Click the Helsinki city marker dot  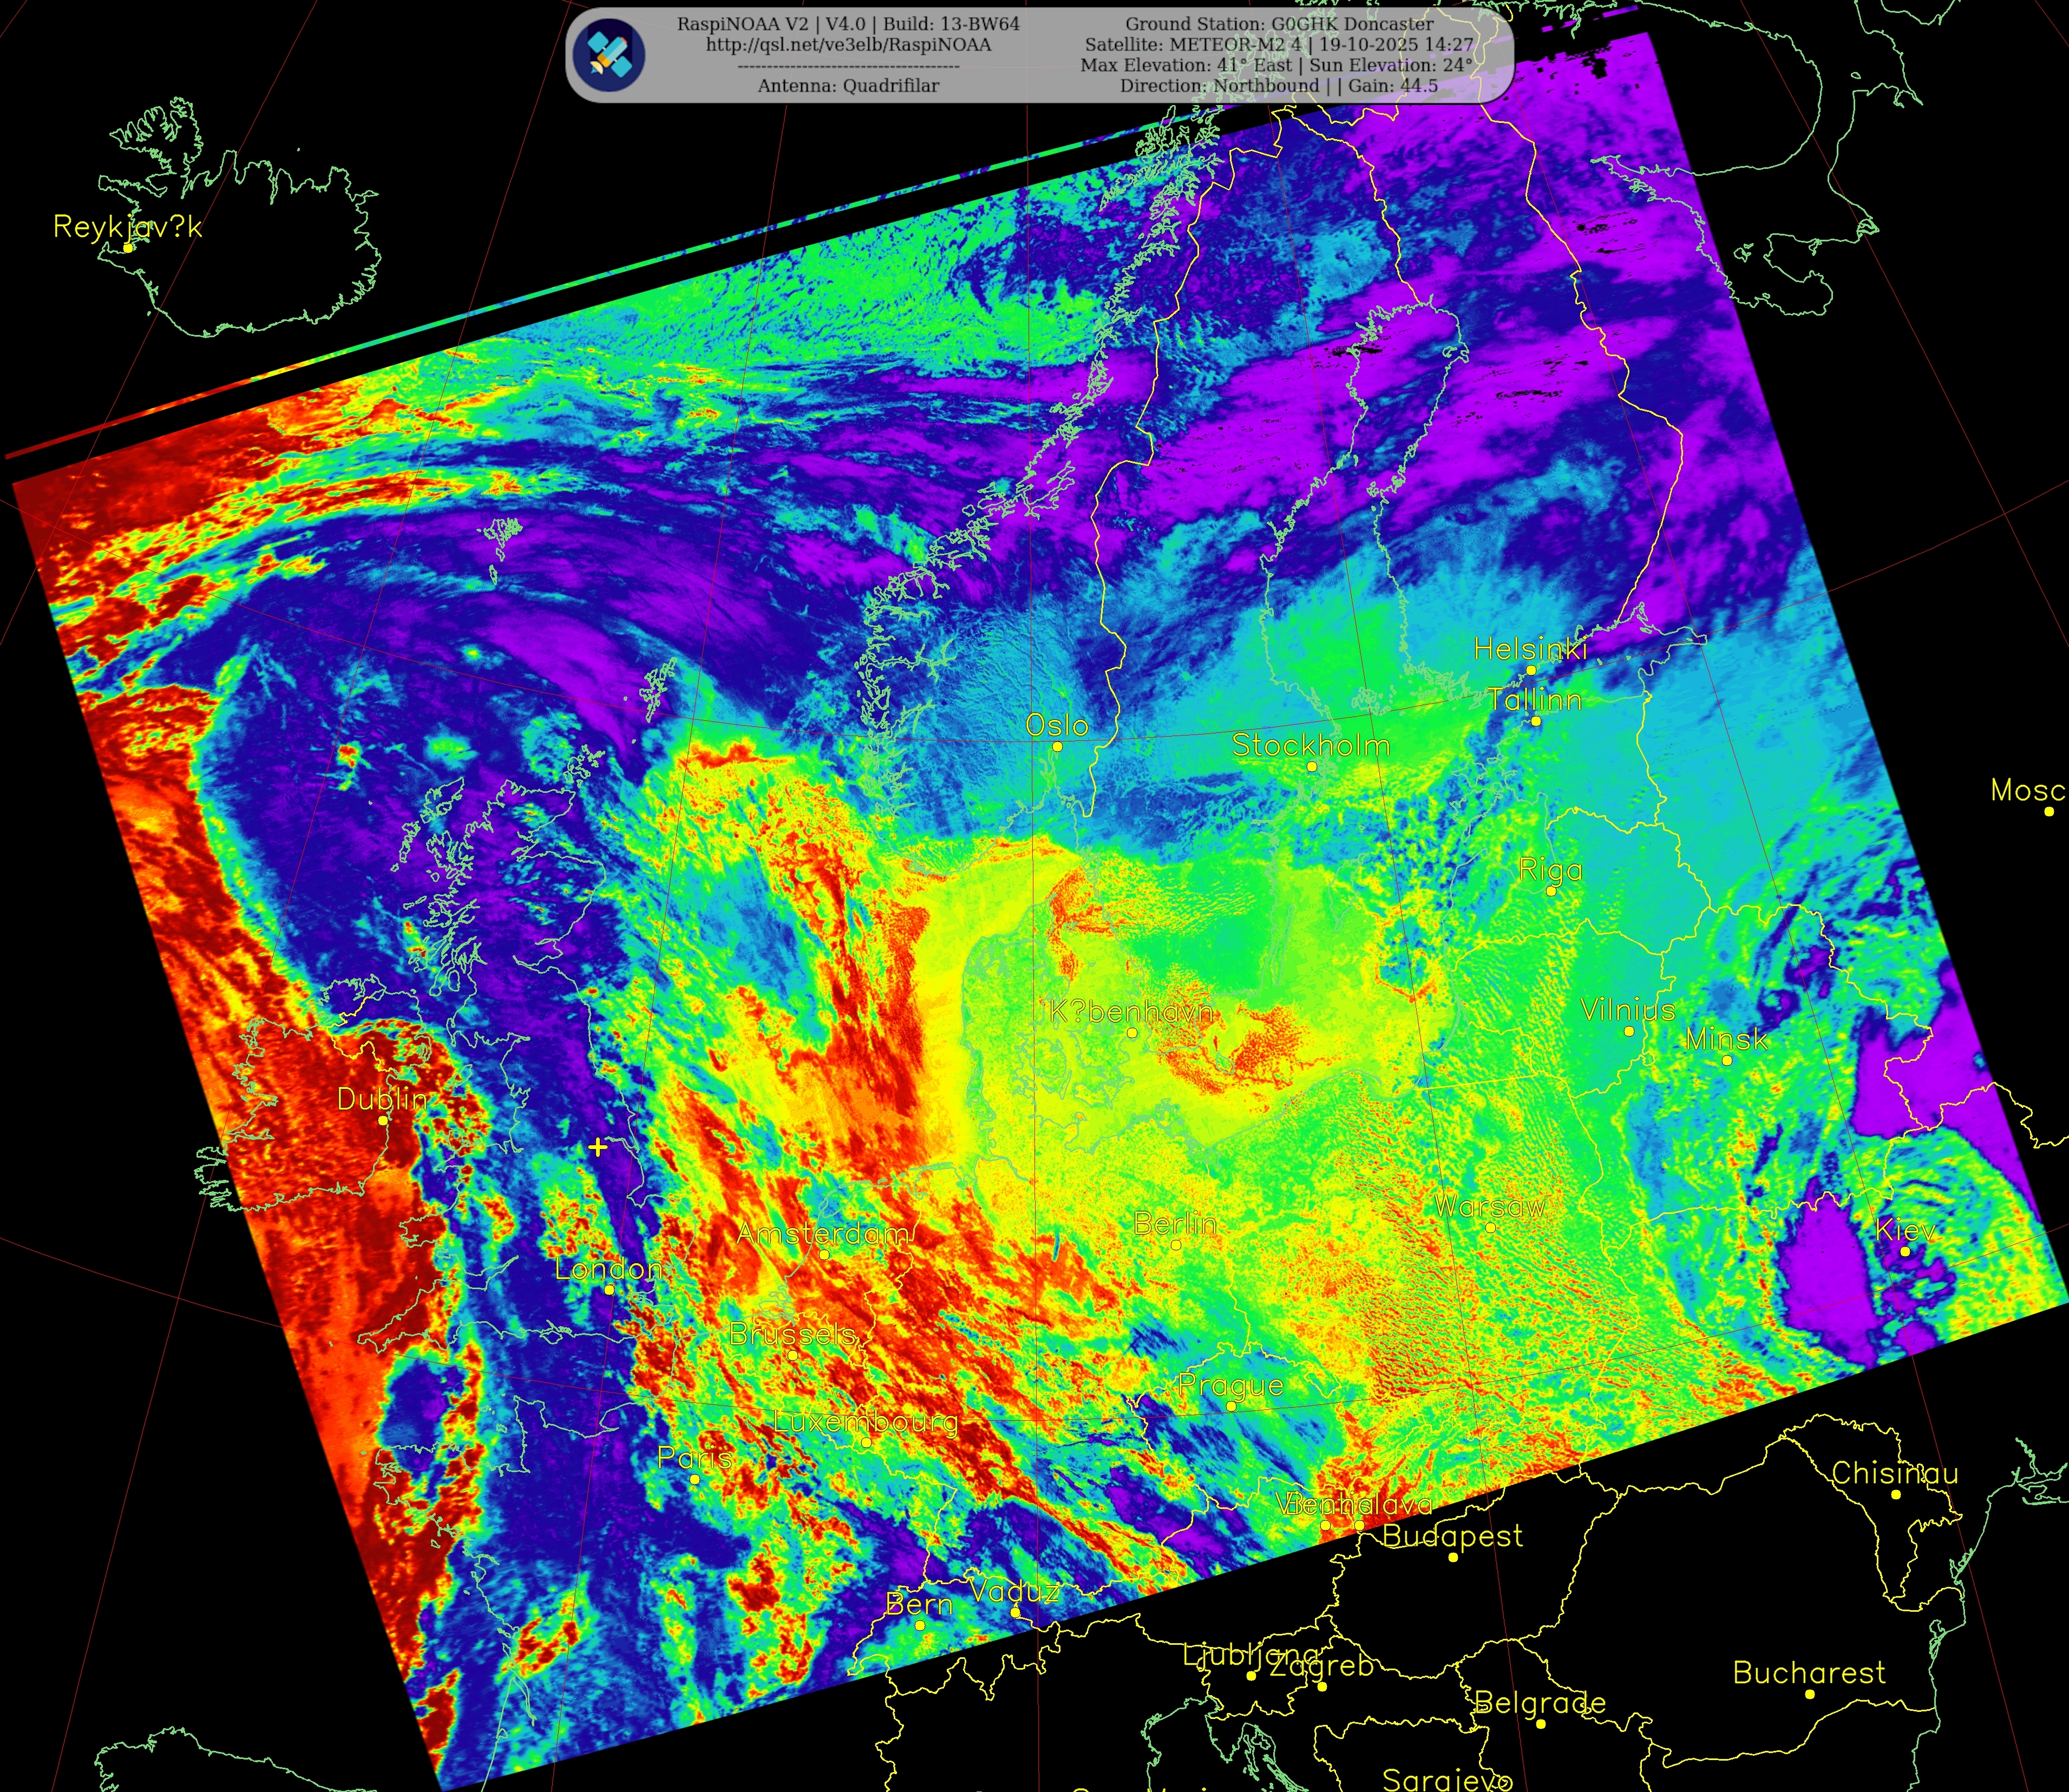(1531, 670)
